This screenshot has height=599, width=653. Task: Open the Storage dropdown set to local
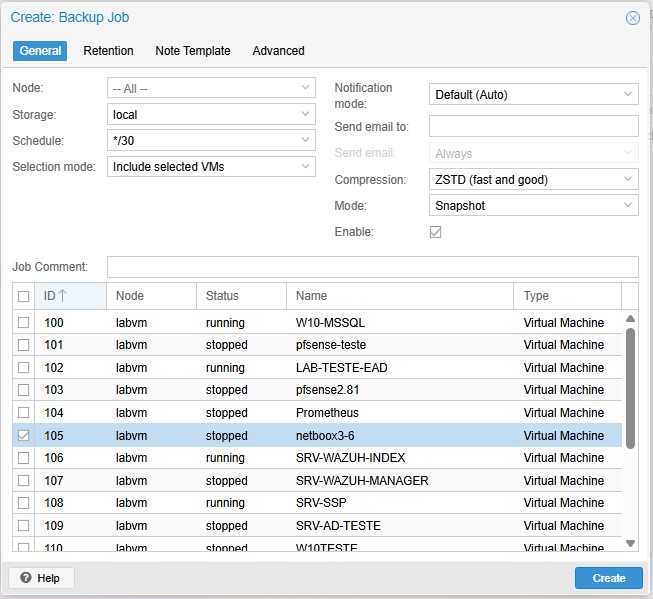pos(305,114)
